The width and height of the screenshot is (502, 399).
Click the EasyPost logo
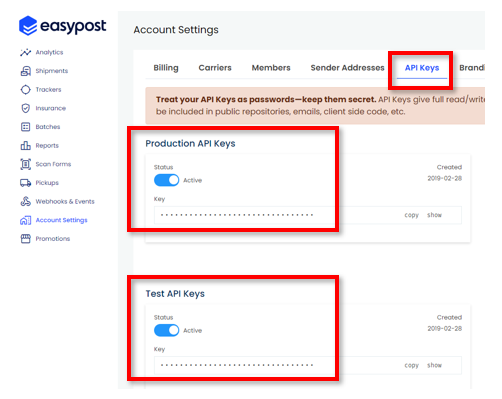click(x=63, y=26)
